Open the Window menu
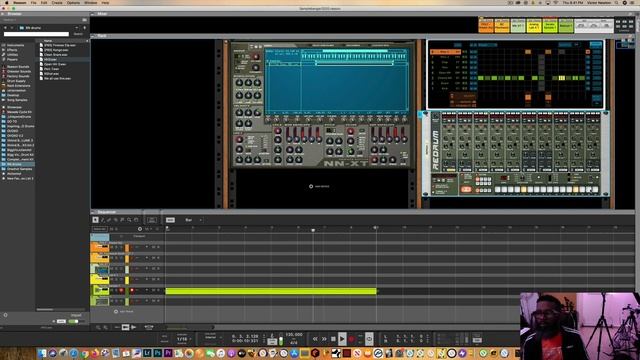Screen dimensions: 640x360 [91, 2]
